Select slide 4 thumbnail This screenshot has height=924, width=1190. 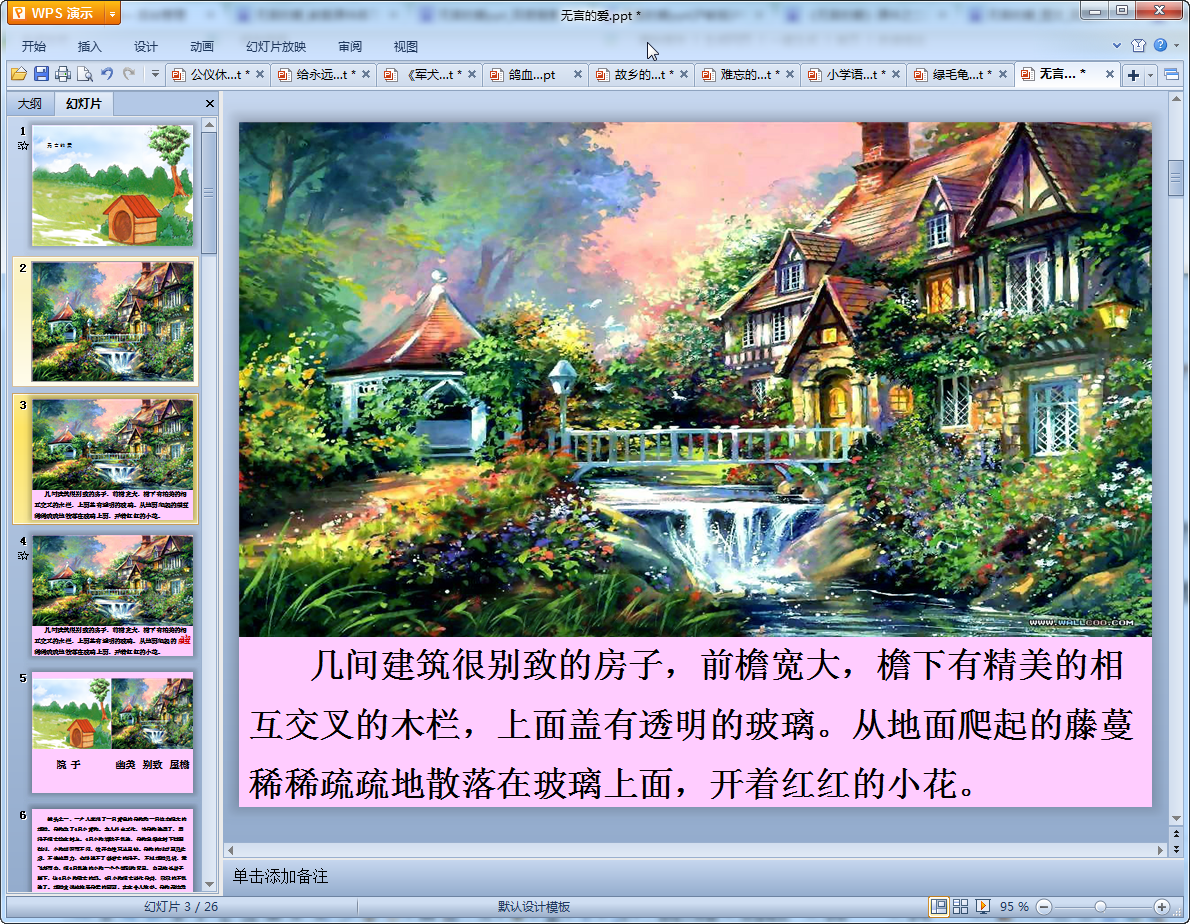tap(112, 596)
